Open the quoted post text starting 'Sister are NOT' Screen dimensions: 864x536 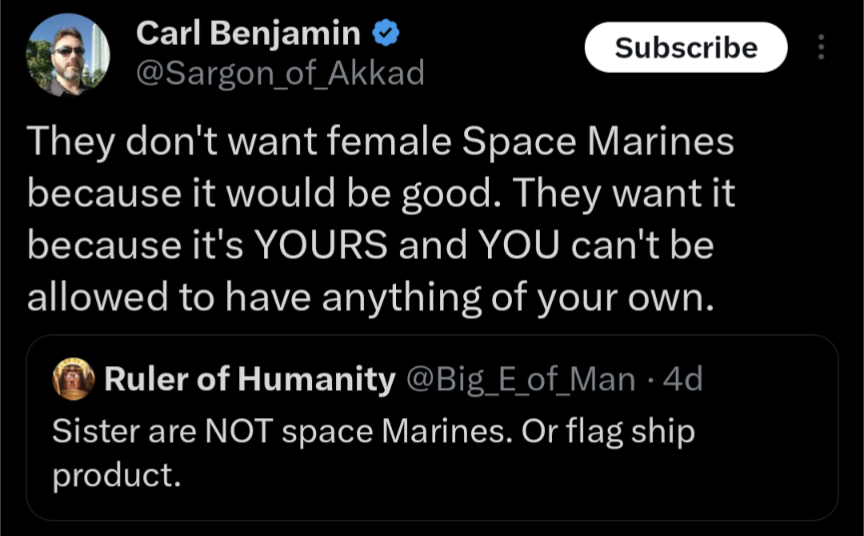tap(374, 452)
